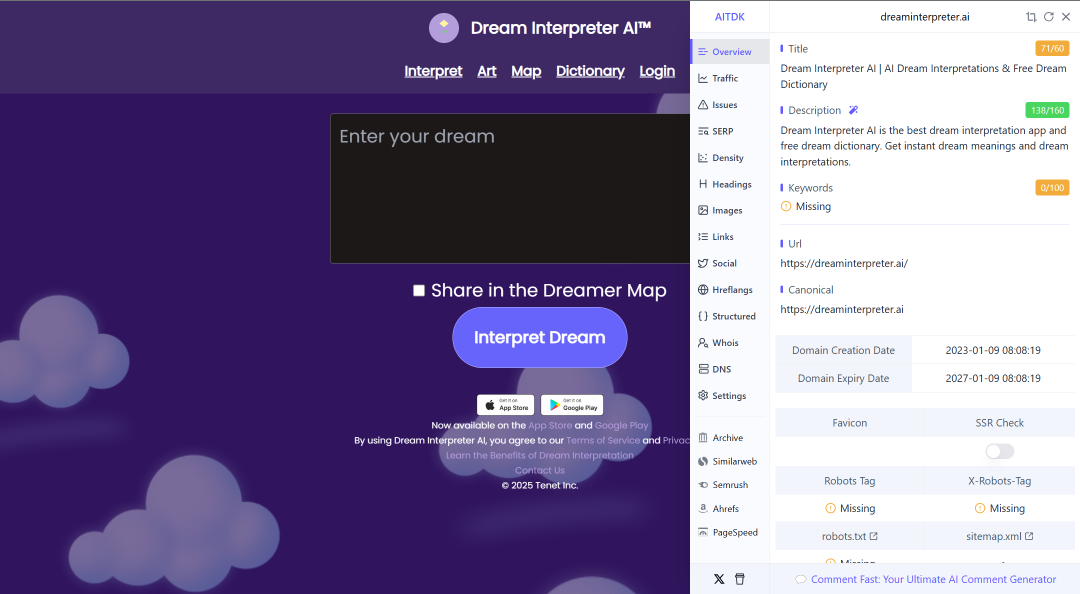Select the Links sidebar item
Screen dimensions: 1080x594
pos(730,236)
